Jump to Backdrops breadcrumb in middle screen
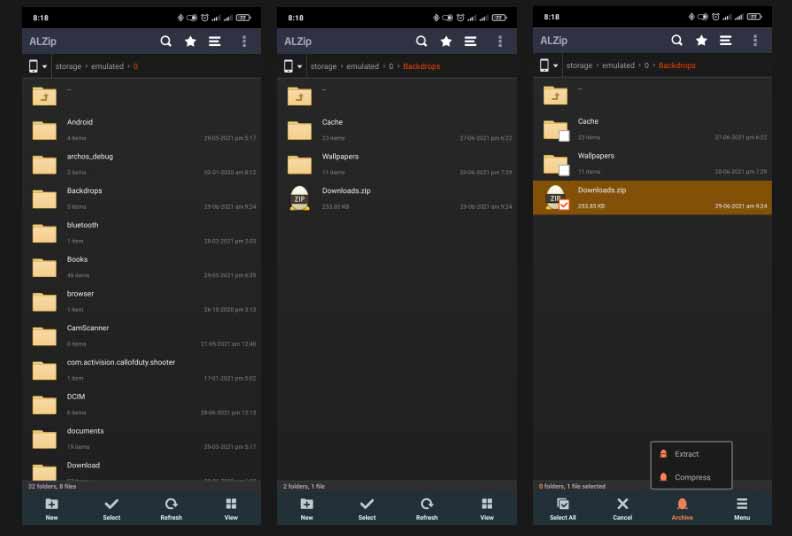Image resolution: width=792 pixels, height=536 pixels. (421, 66)
